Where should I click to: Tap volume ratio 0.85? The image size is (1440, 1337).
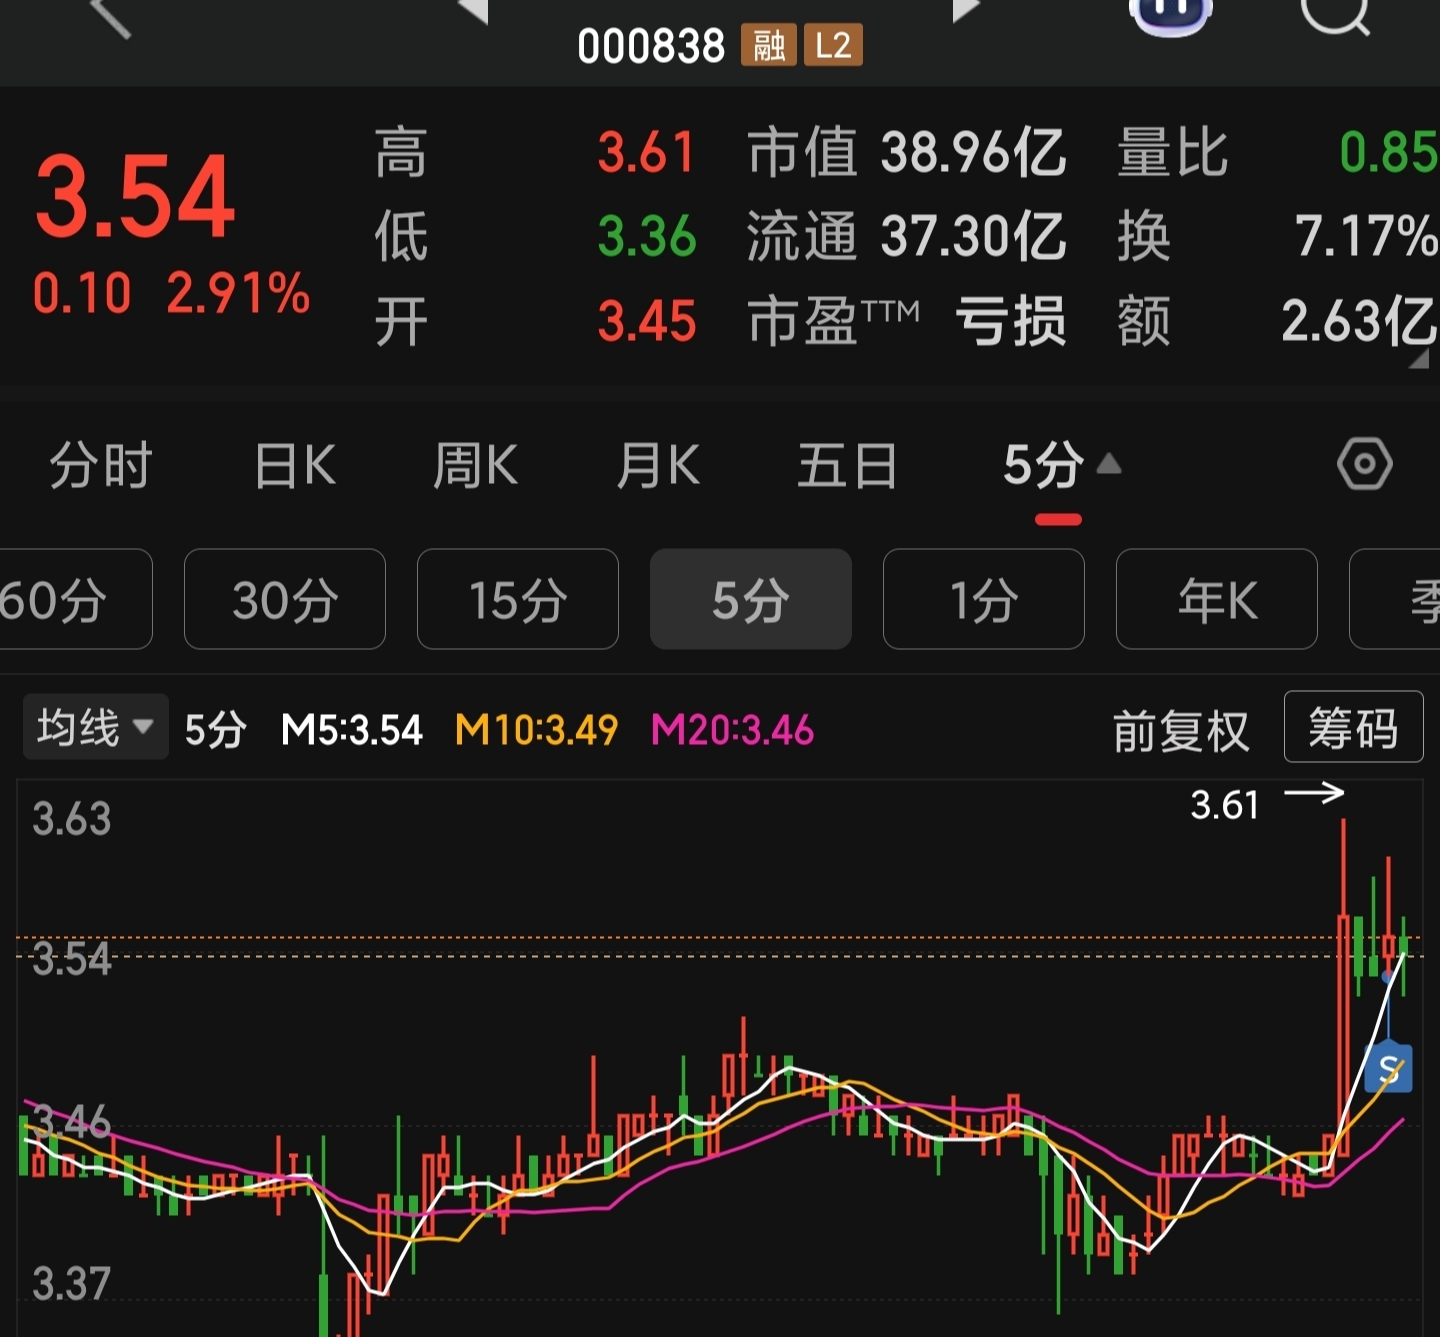1388,153
